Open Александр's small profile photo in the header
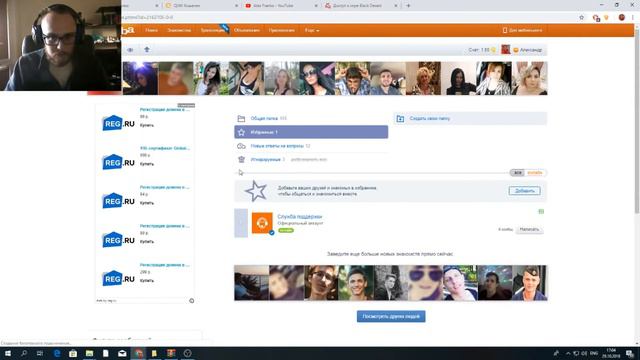 [x=506, y=50]
